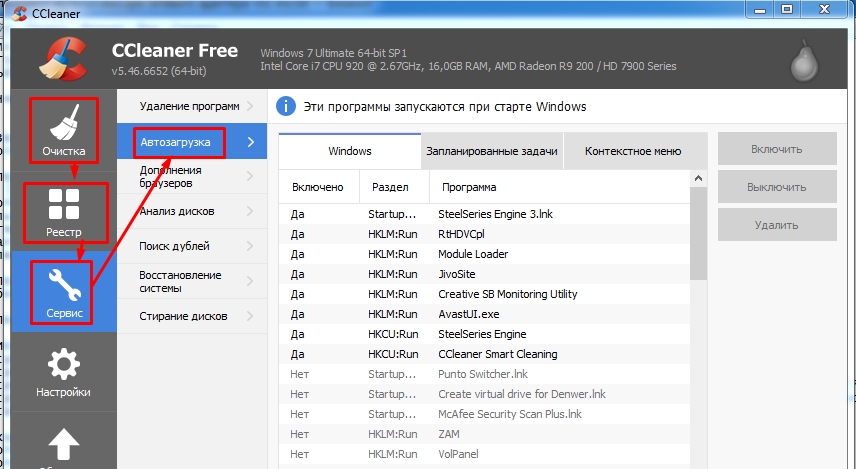Viewport: 856px width, 469px height.
Task: Click chevron next to Восстановление системы
Action: (251, 281)
